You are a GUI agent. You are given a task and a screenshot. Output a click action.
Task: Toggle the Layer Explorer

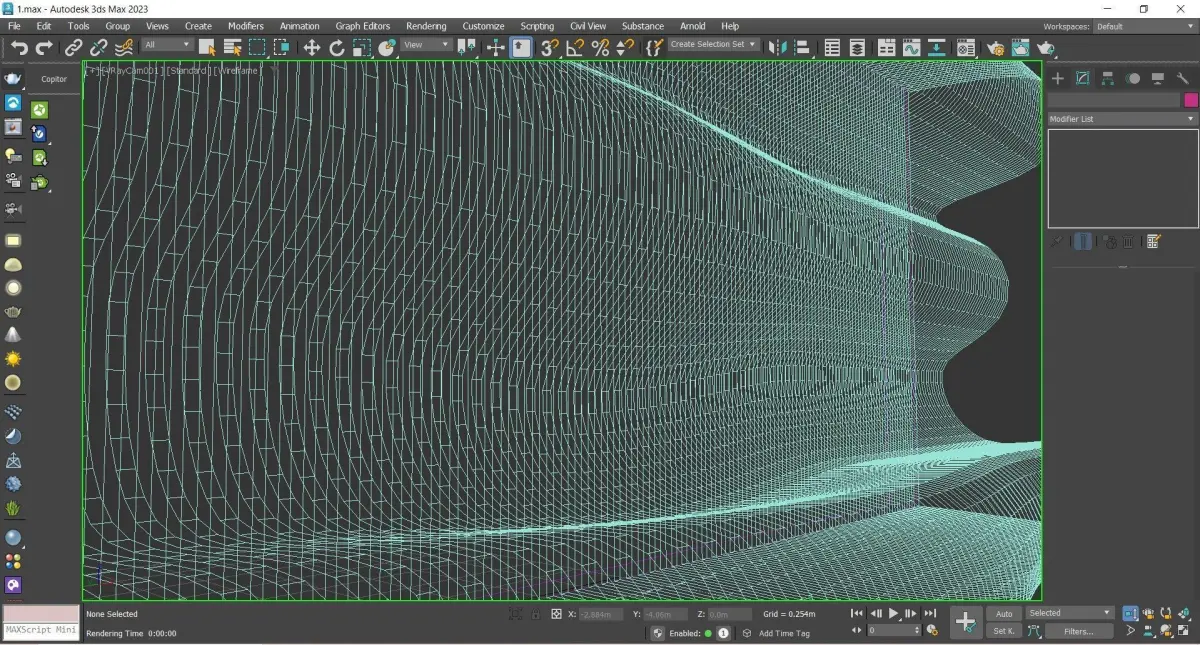[x=857, y=47]
